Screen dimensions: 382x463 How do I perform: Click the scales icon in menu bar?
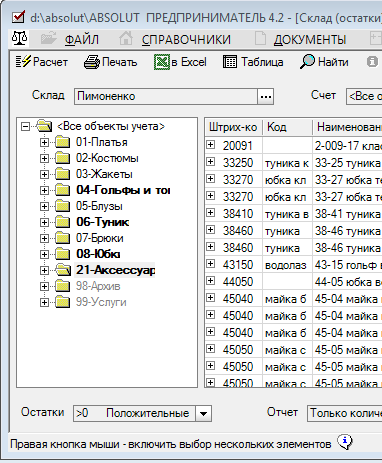(x=19, y=39)
